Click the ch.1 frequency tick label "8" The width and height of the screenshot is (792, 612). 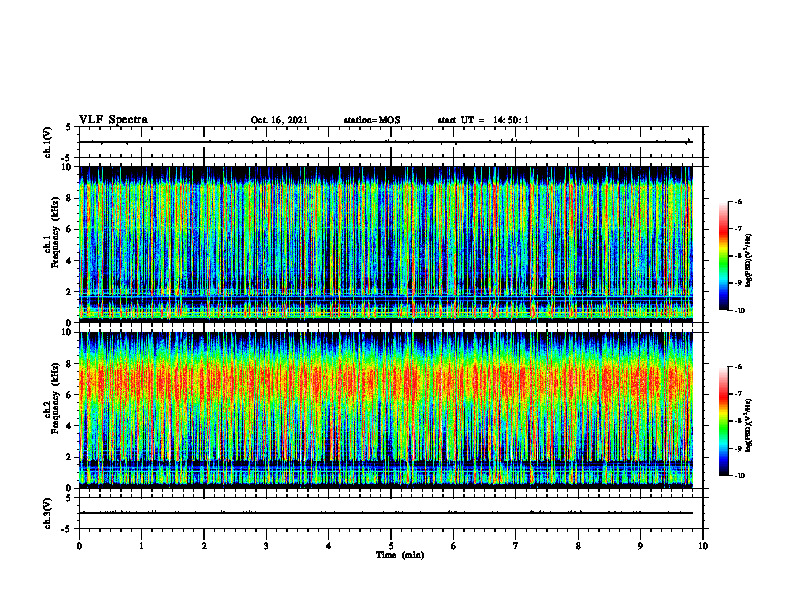(x=70, y=198)
